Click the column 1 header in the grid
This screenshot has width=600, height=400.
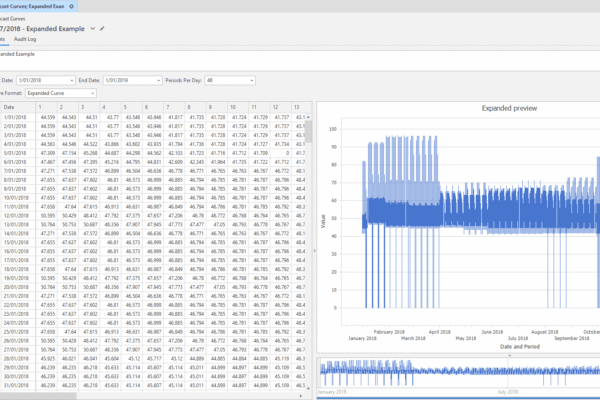(46, 107)
